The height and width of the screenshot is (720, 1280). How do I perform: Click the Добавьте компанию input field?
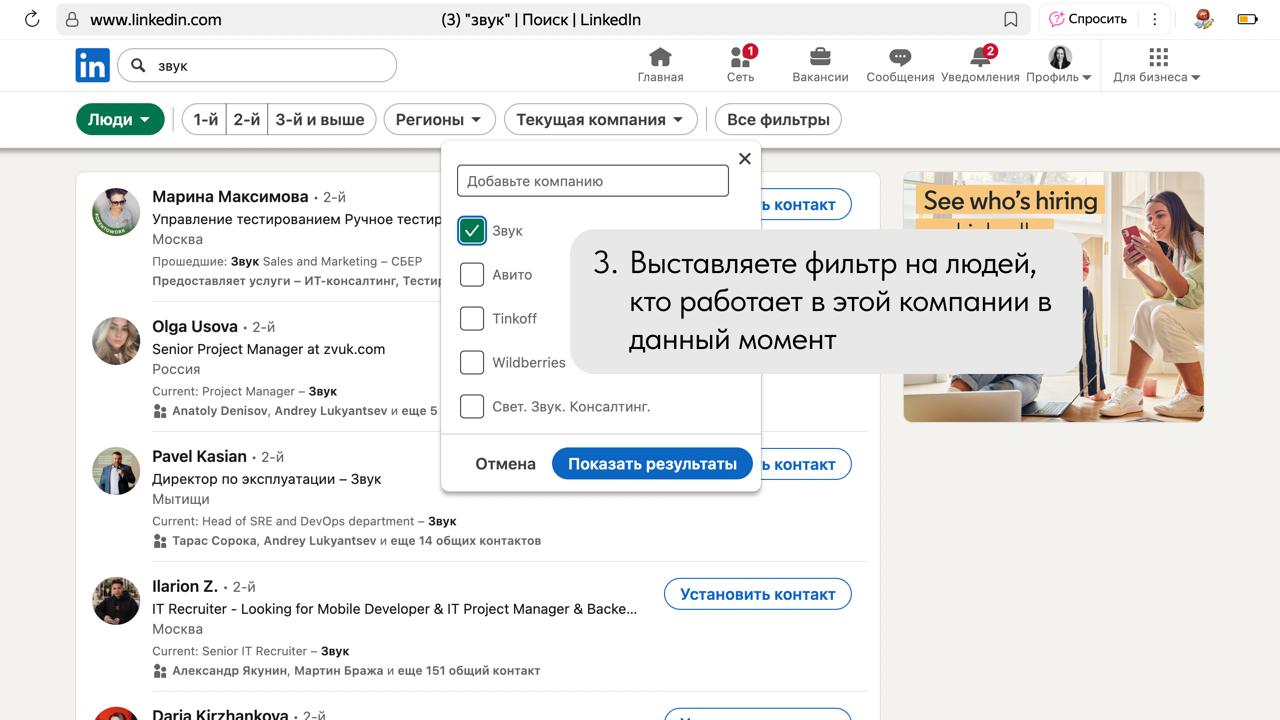click(593, 181)
